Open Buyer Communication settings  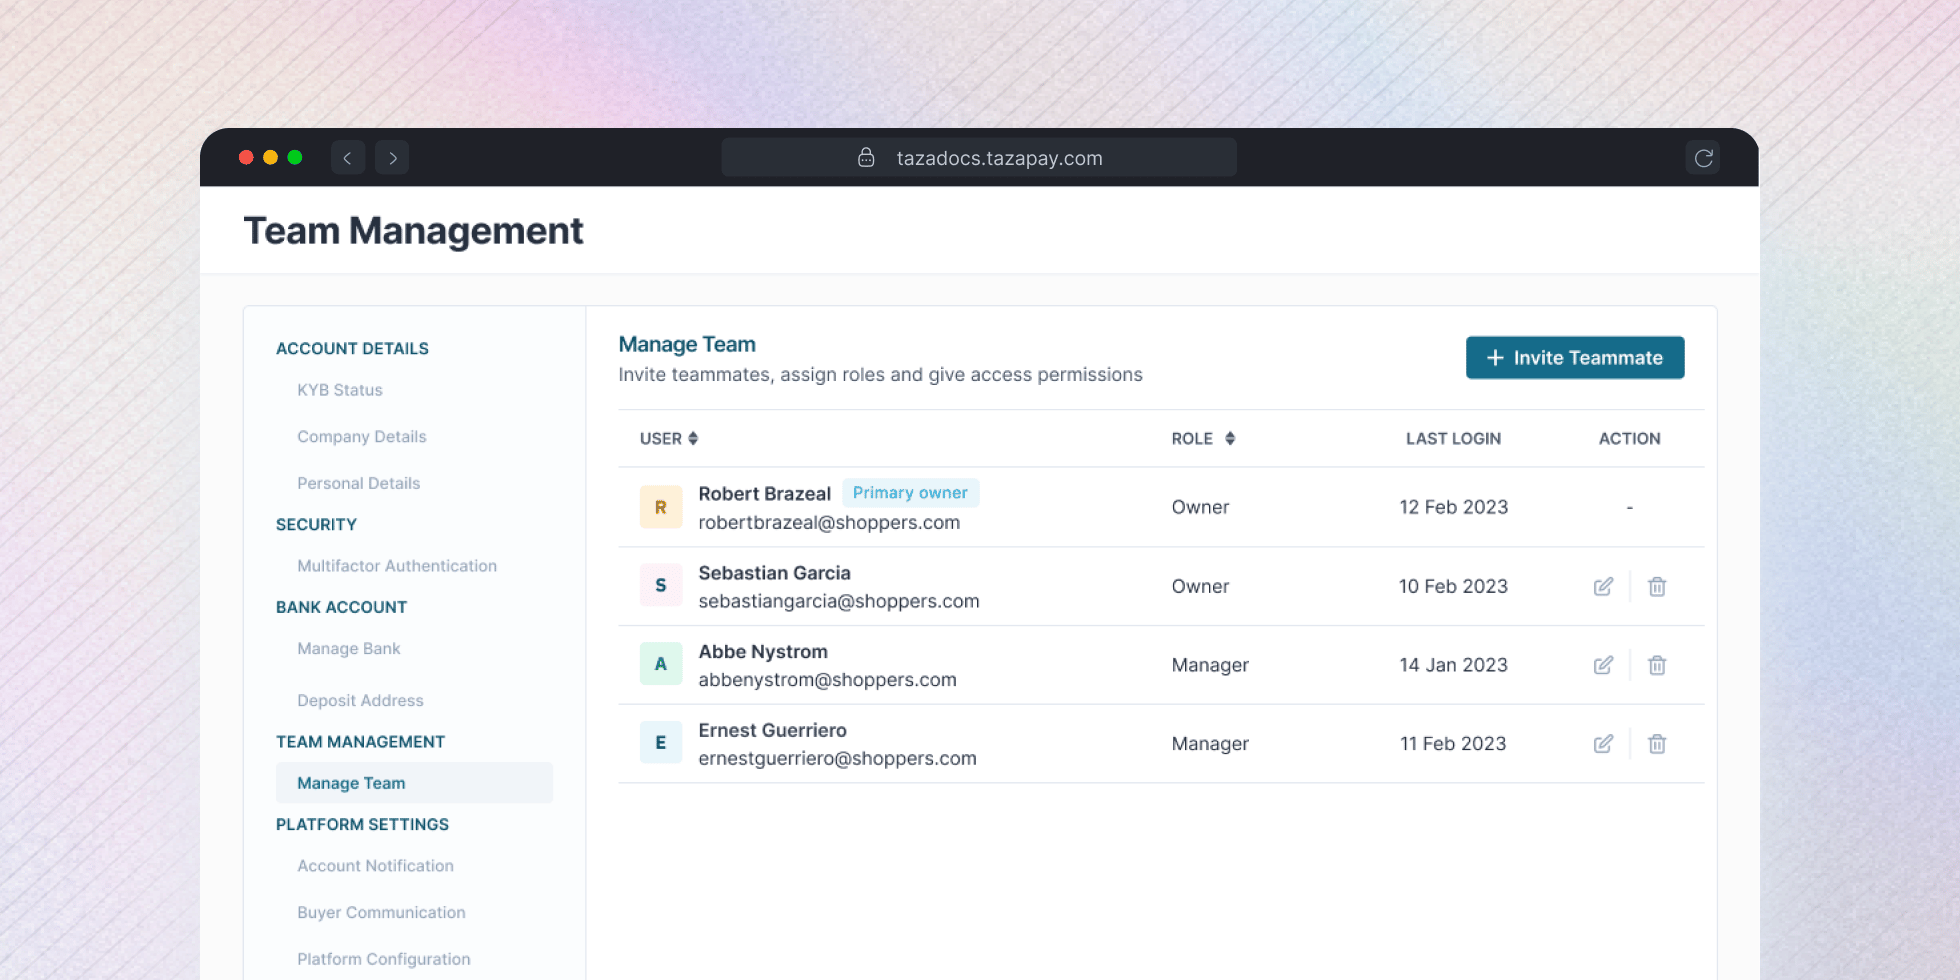click(x=381, y=913)
